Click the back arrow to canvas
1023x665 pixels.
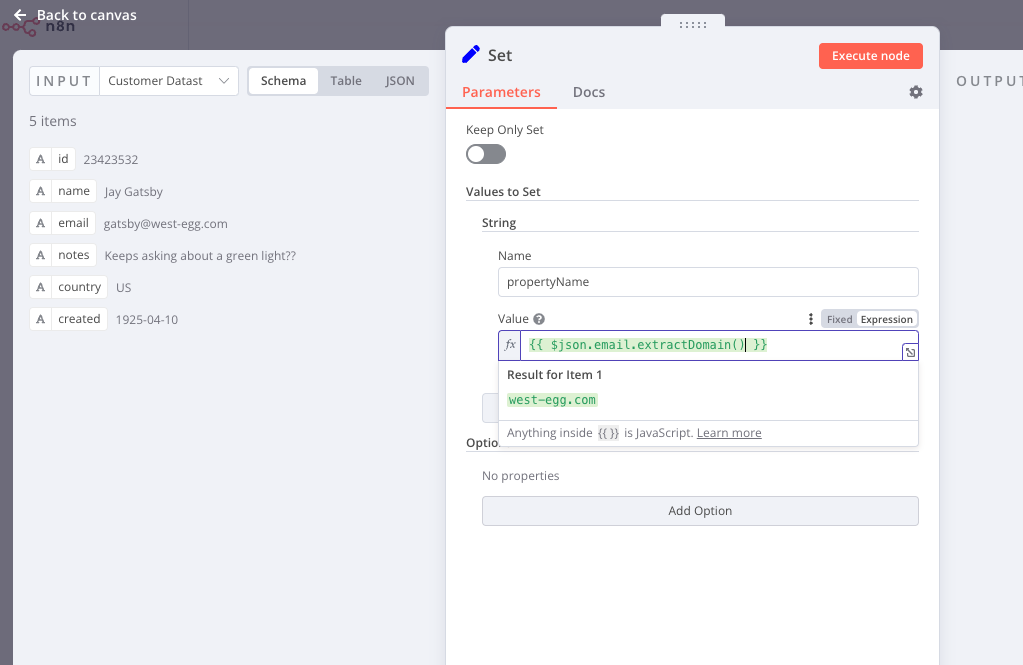point(20,15)
